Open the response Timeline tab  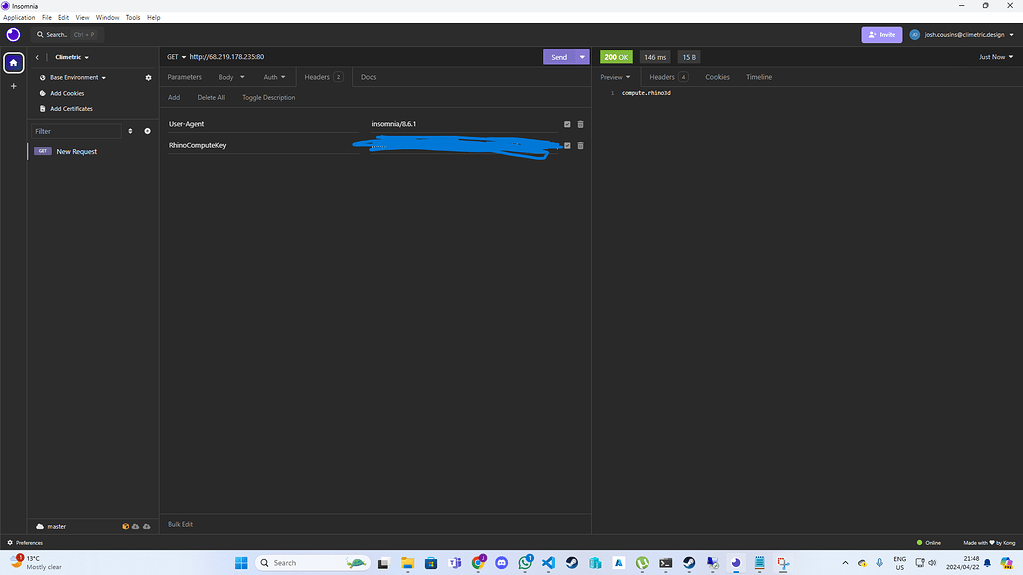(759, 77)
